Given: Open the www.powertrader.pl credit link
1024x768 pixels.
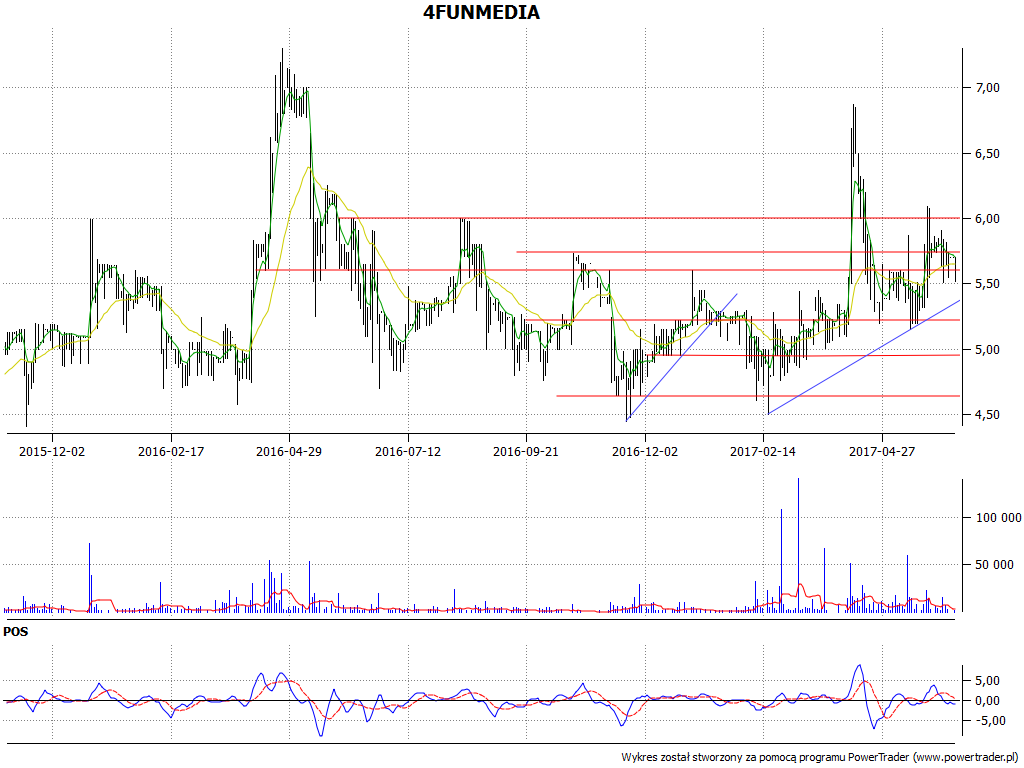Looking at the screenshot, I should point(967,758).
